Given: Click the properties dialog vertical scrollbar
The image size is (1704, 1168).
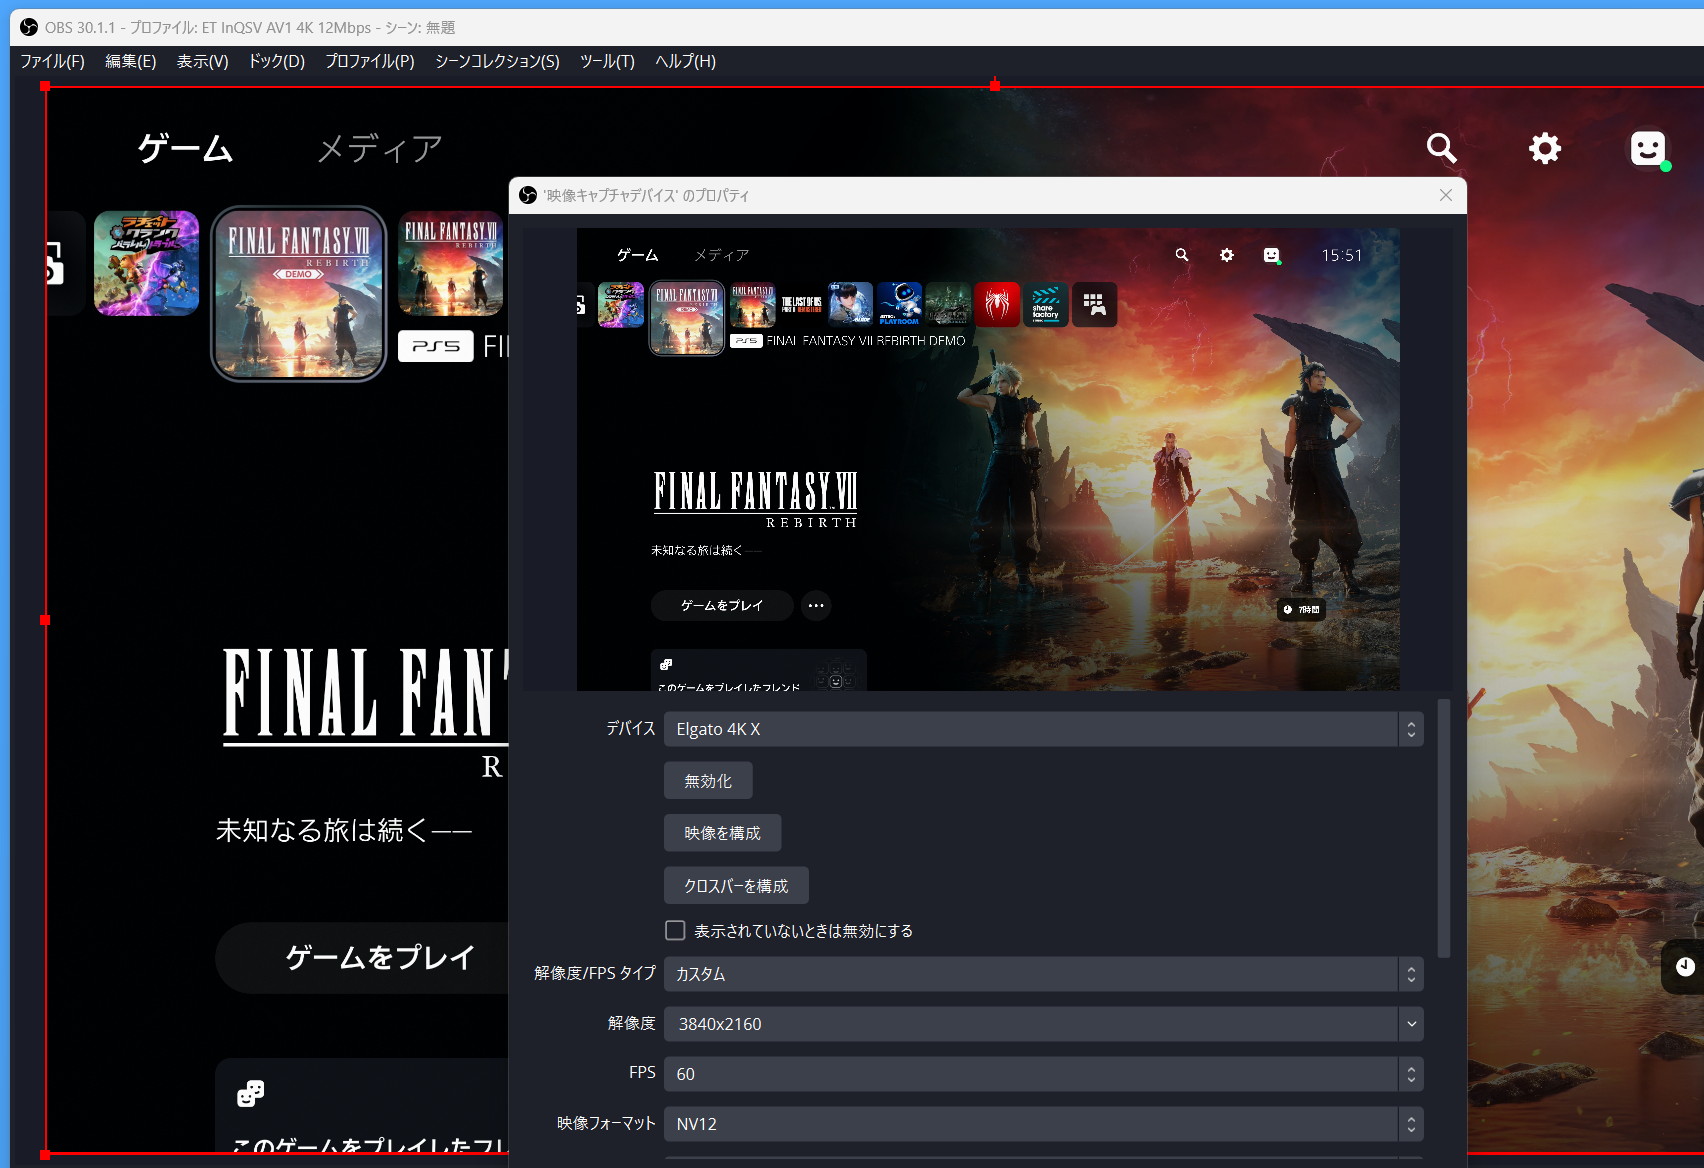Looking at the screenshot, I should coord(1443,829).
